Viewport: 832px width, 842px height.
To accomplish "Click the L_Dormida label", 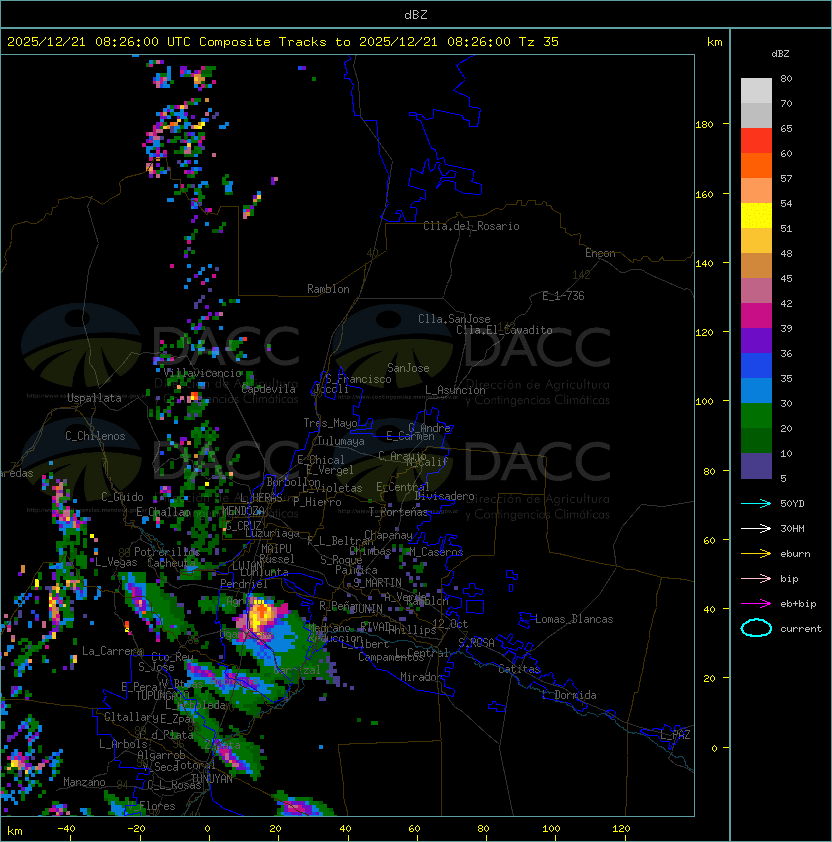I will tap(569, 695).
